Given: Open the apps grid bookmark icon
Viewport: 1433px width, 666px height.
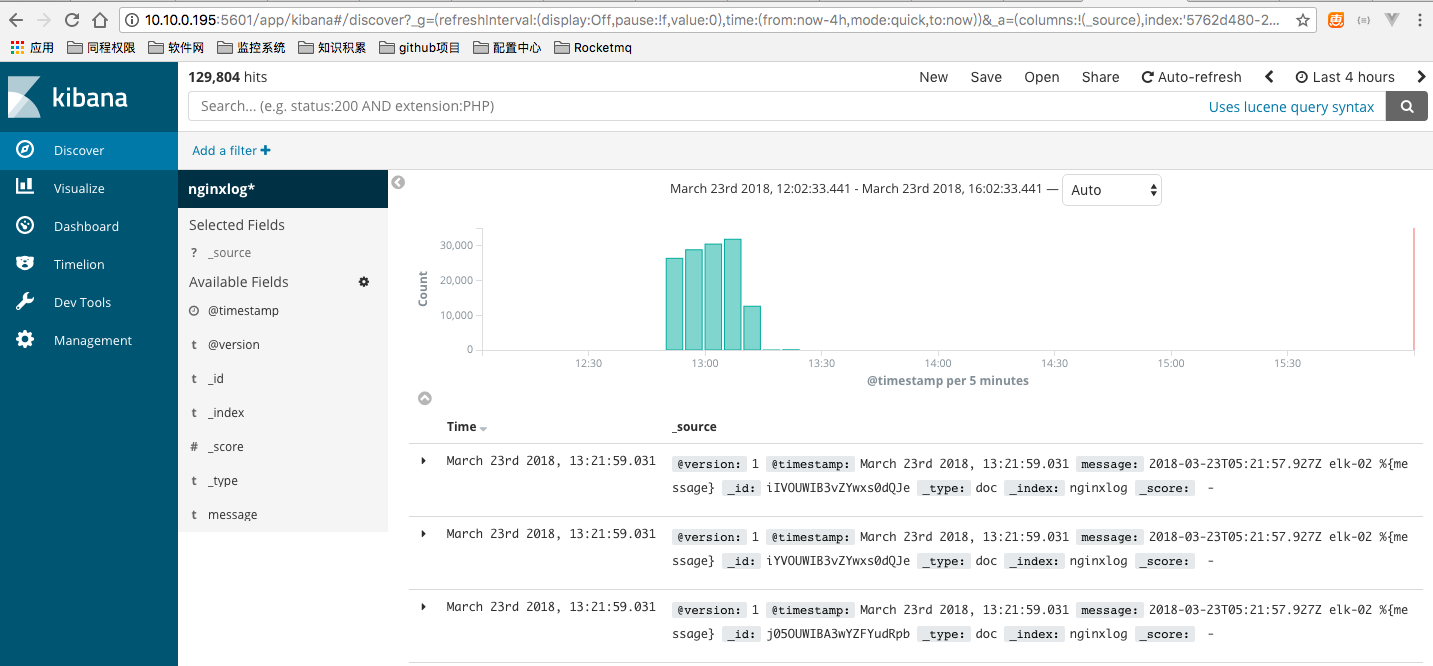Looking at the screenshot, I should (17, 47).
